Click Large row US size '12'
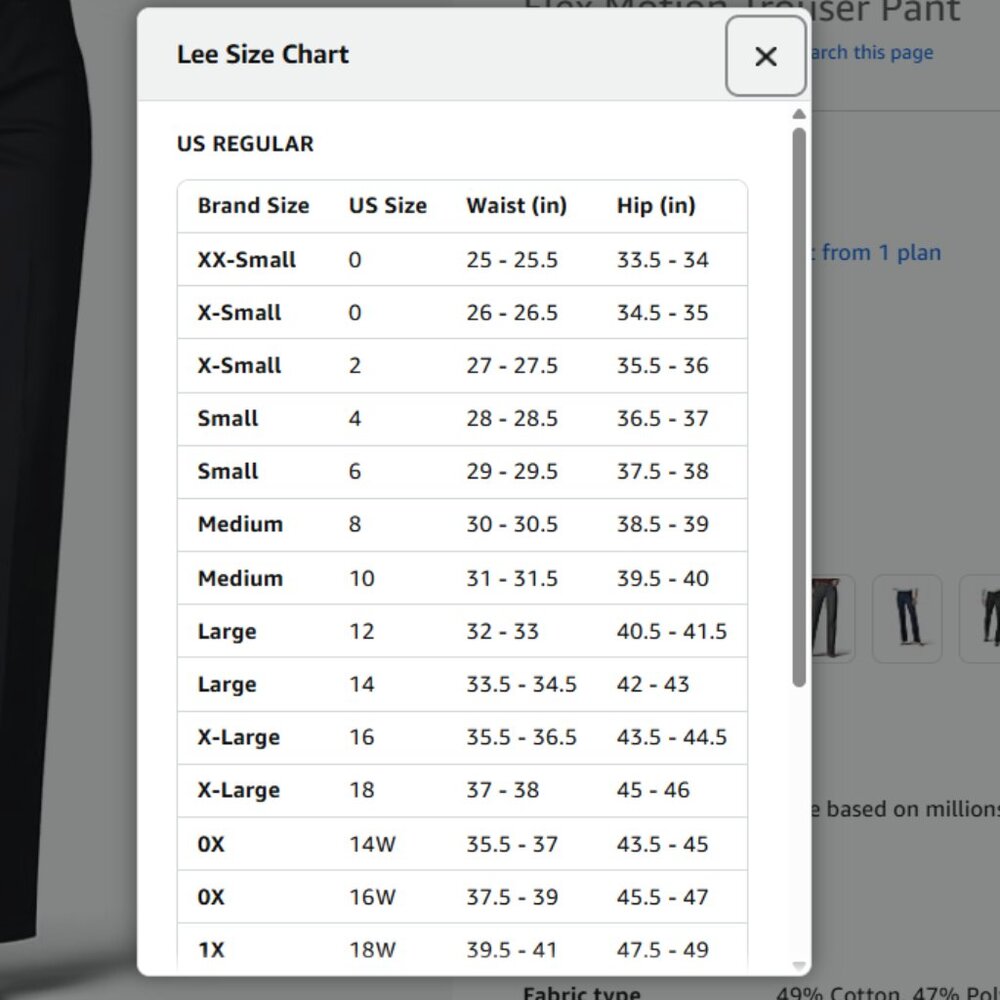This screenshot has width=1000, height=1000. point(362,631)
